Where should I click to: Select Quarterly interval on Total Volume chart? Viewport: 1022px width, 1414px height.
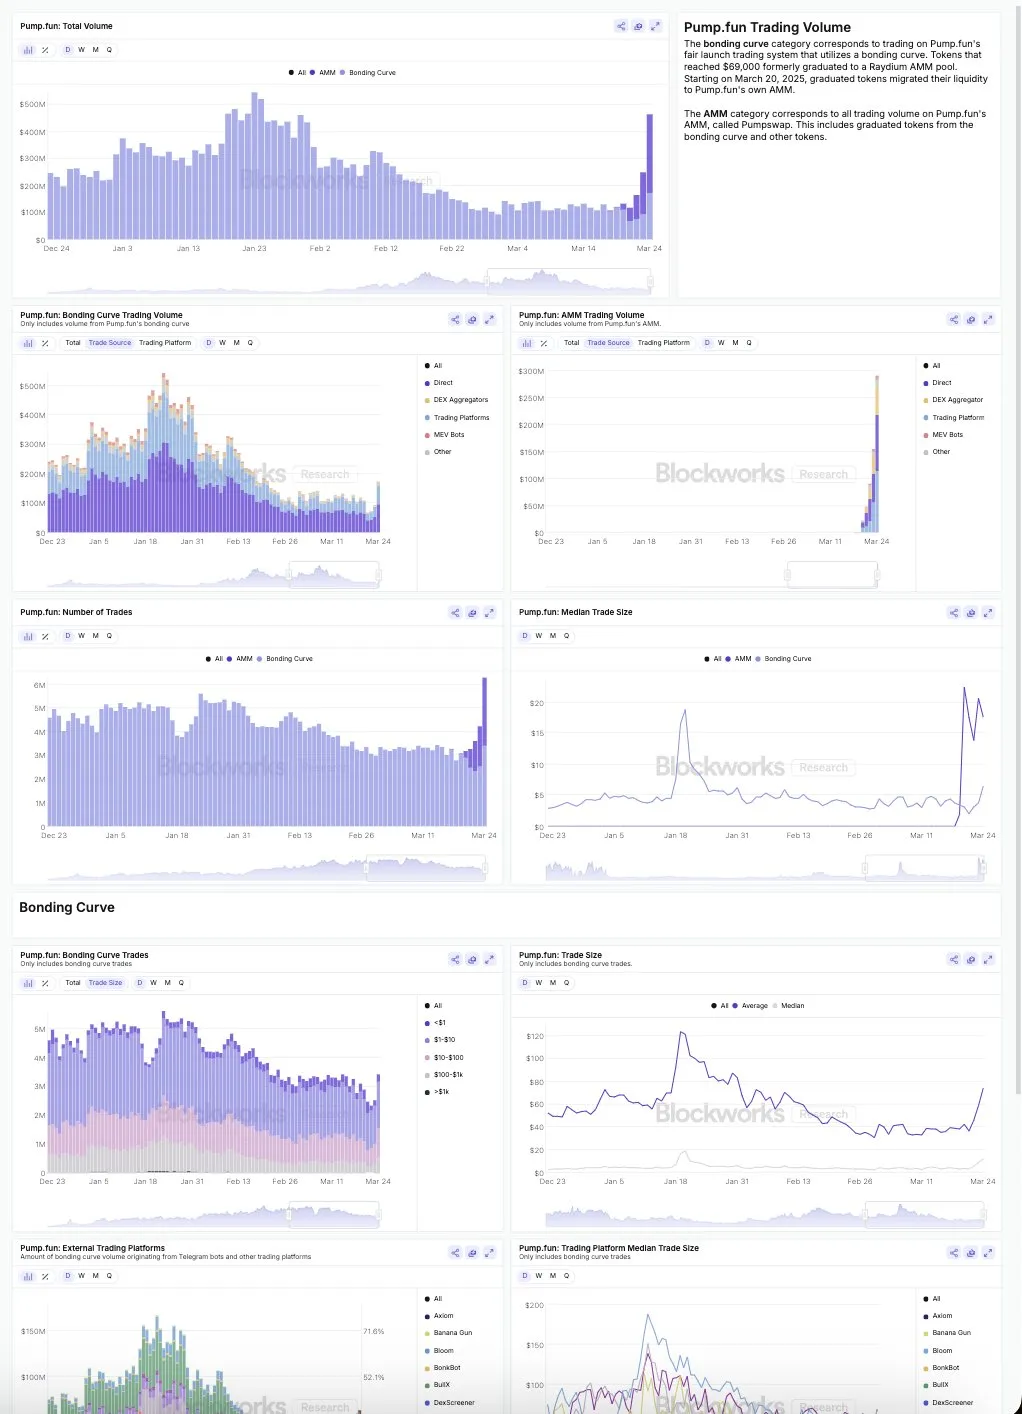[x=109, y=50]
